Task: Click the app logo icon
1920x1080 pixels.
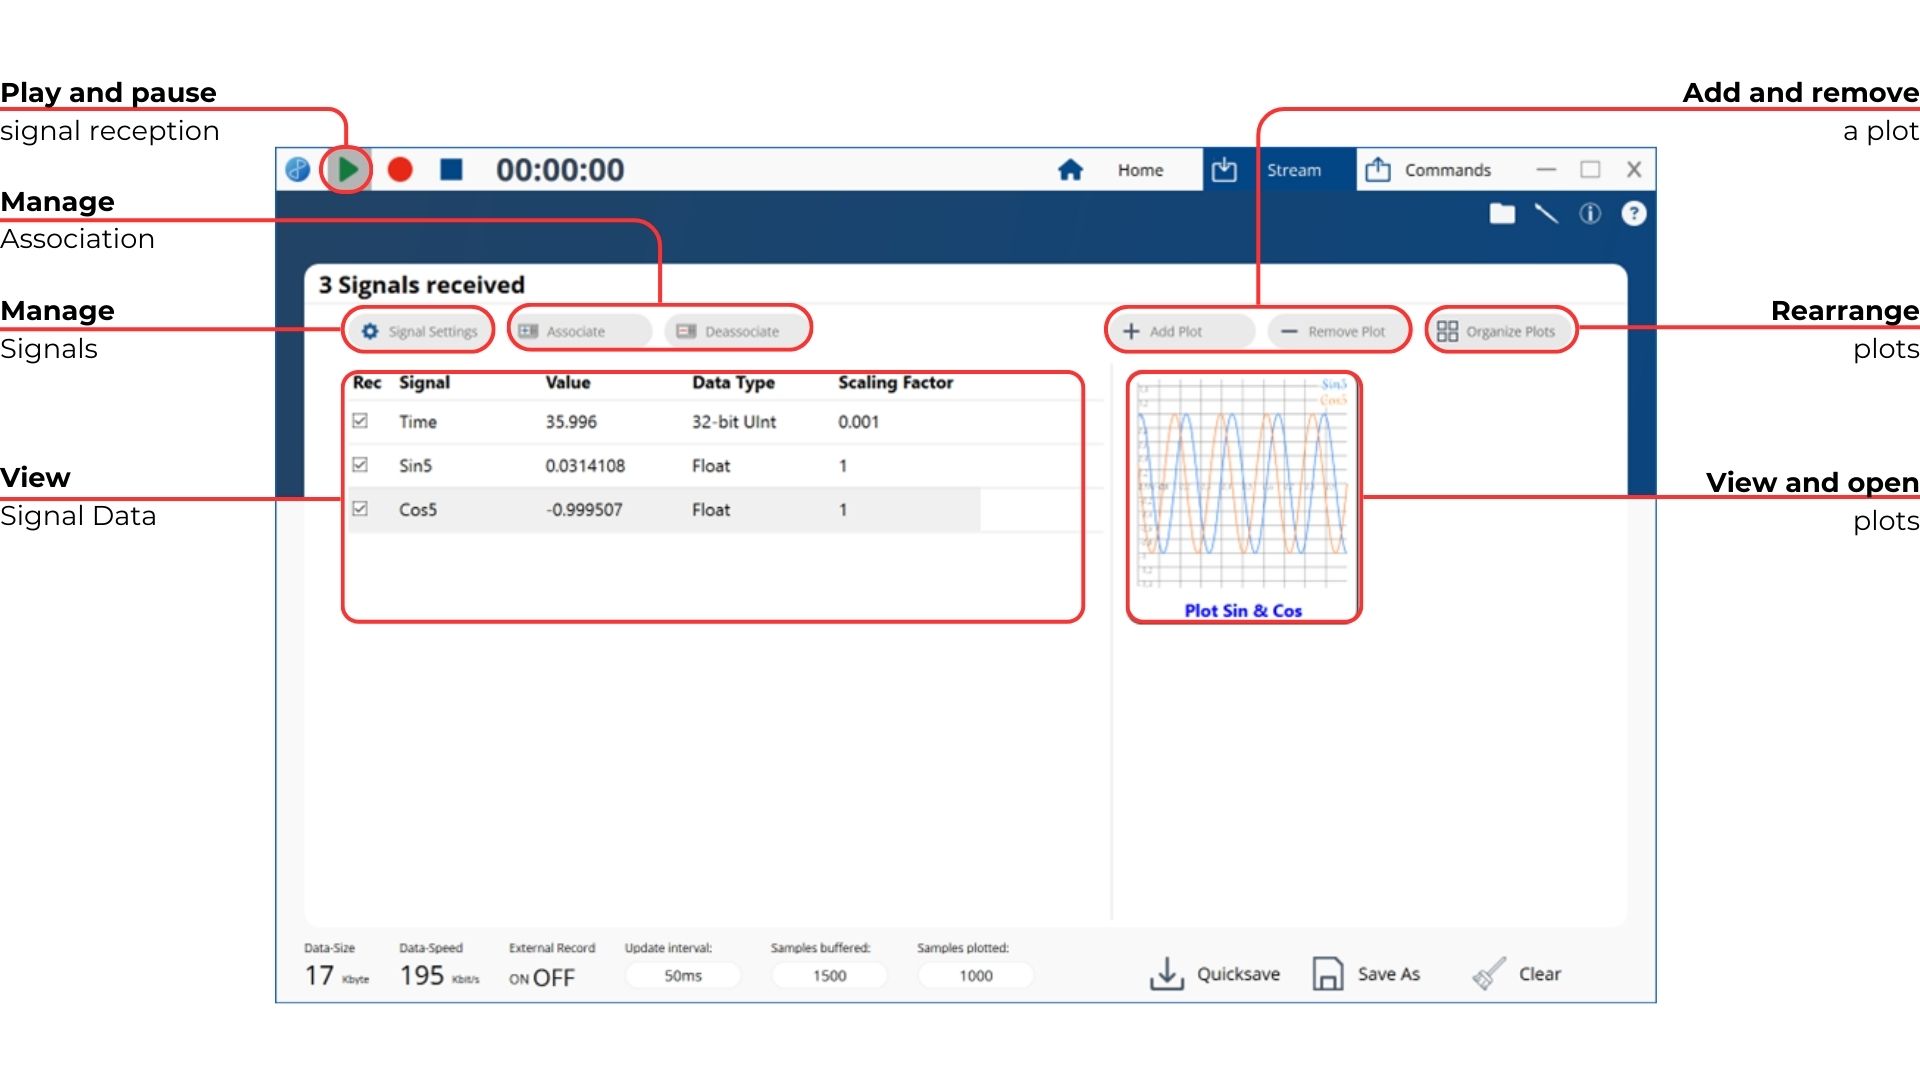Action: 297,170
